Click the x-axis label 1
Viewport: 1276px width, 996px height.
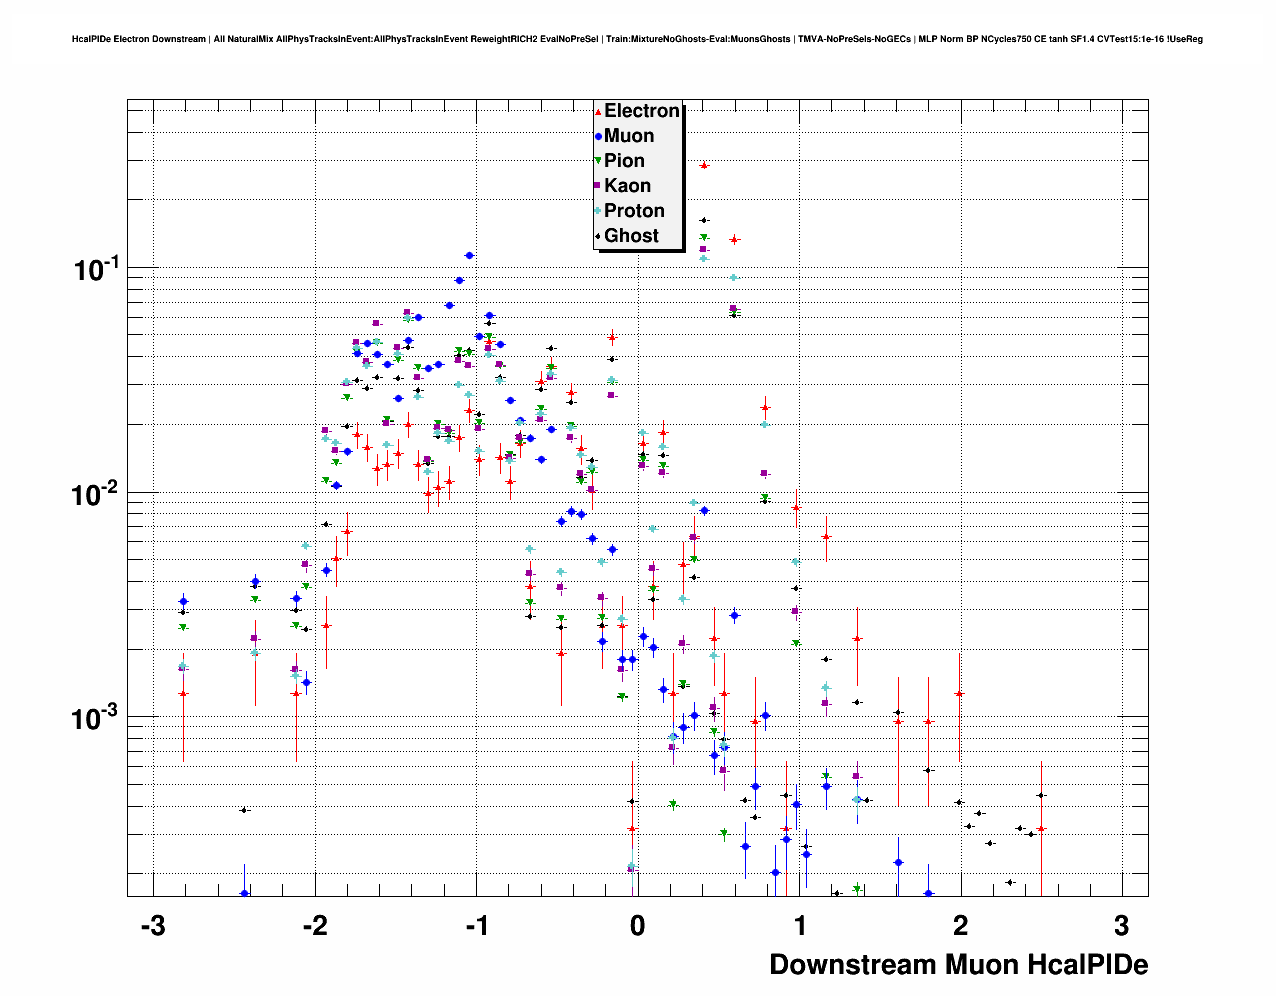click(x=799, y=925)
